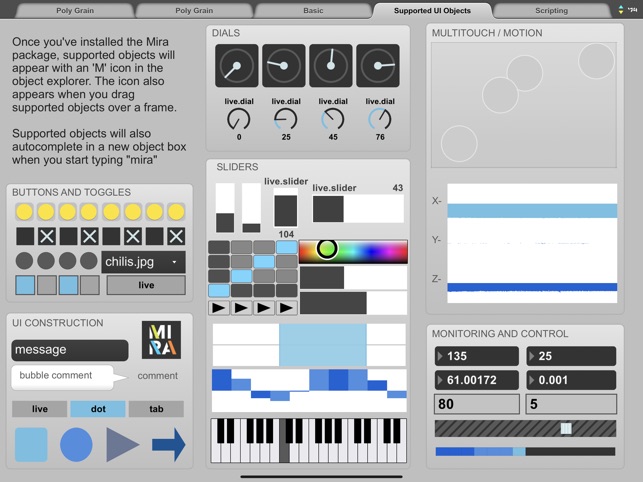Click the blue level meter bar
The height and width of the screenshot is (482, 643).
click(525, 452)
